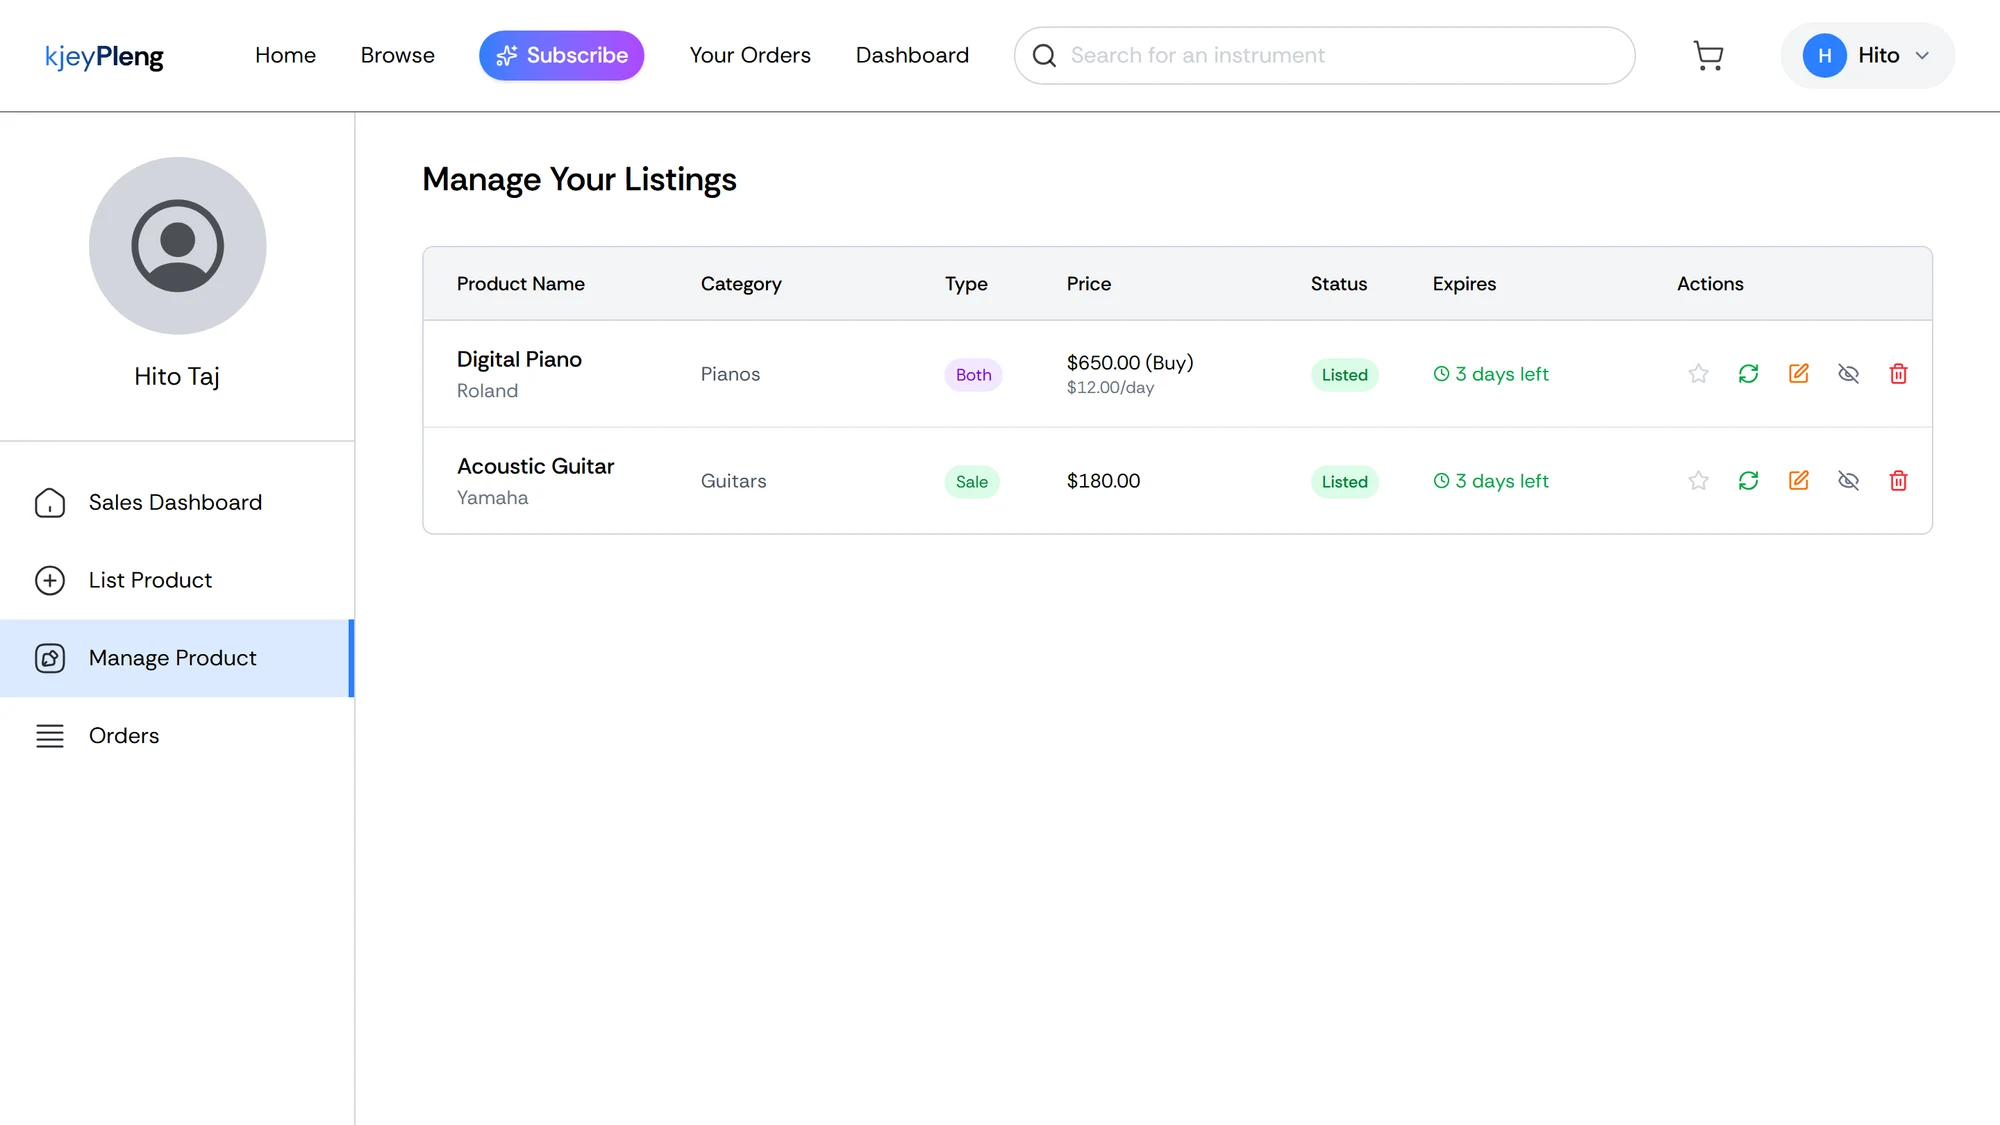2000x1125 pixels.
Task: Navigate to Browse
Action: (x=397, y=56)
